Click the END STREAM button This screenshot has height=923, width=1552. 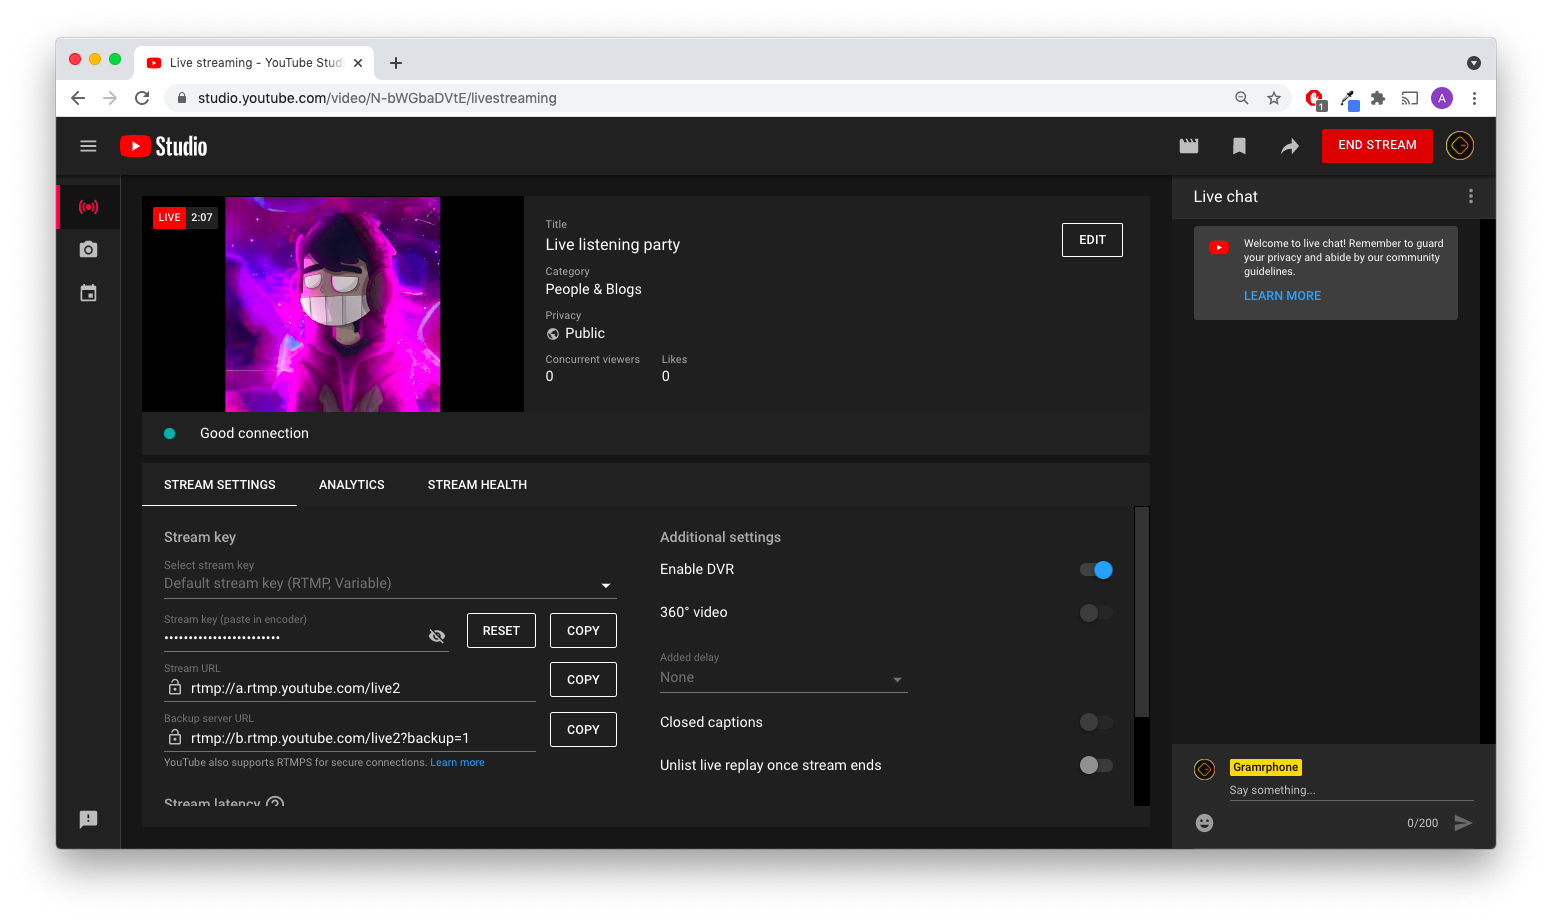(1377, 146)
